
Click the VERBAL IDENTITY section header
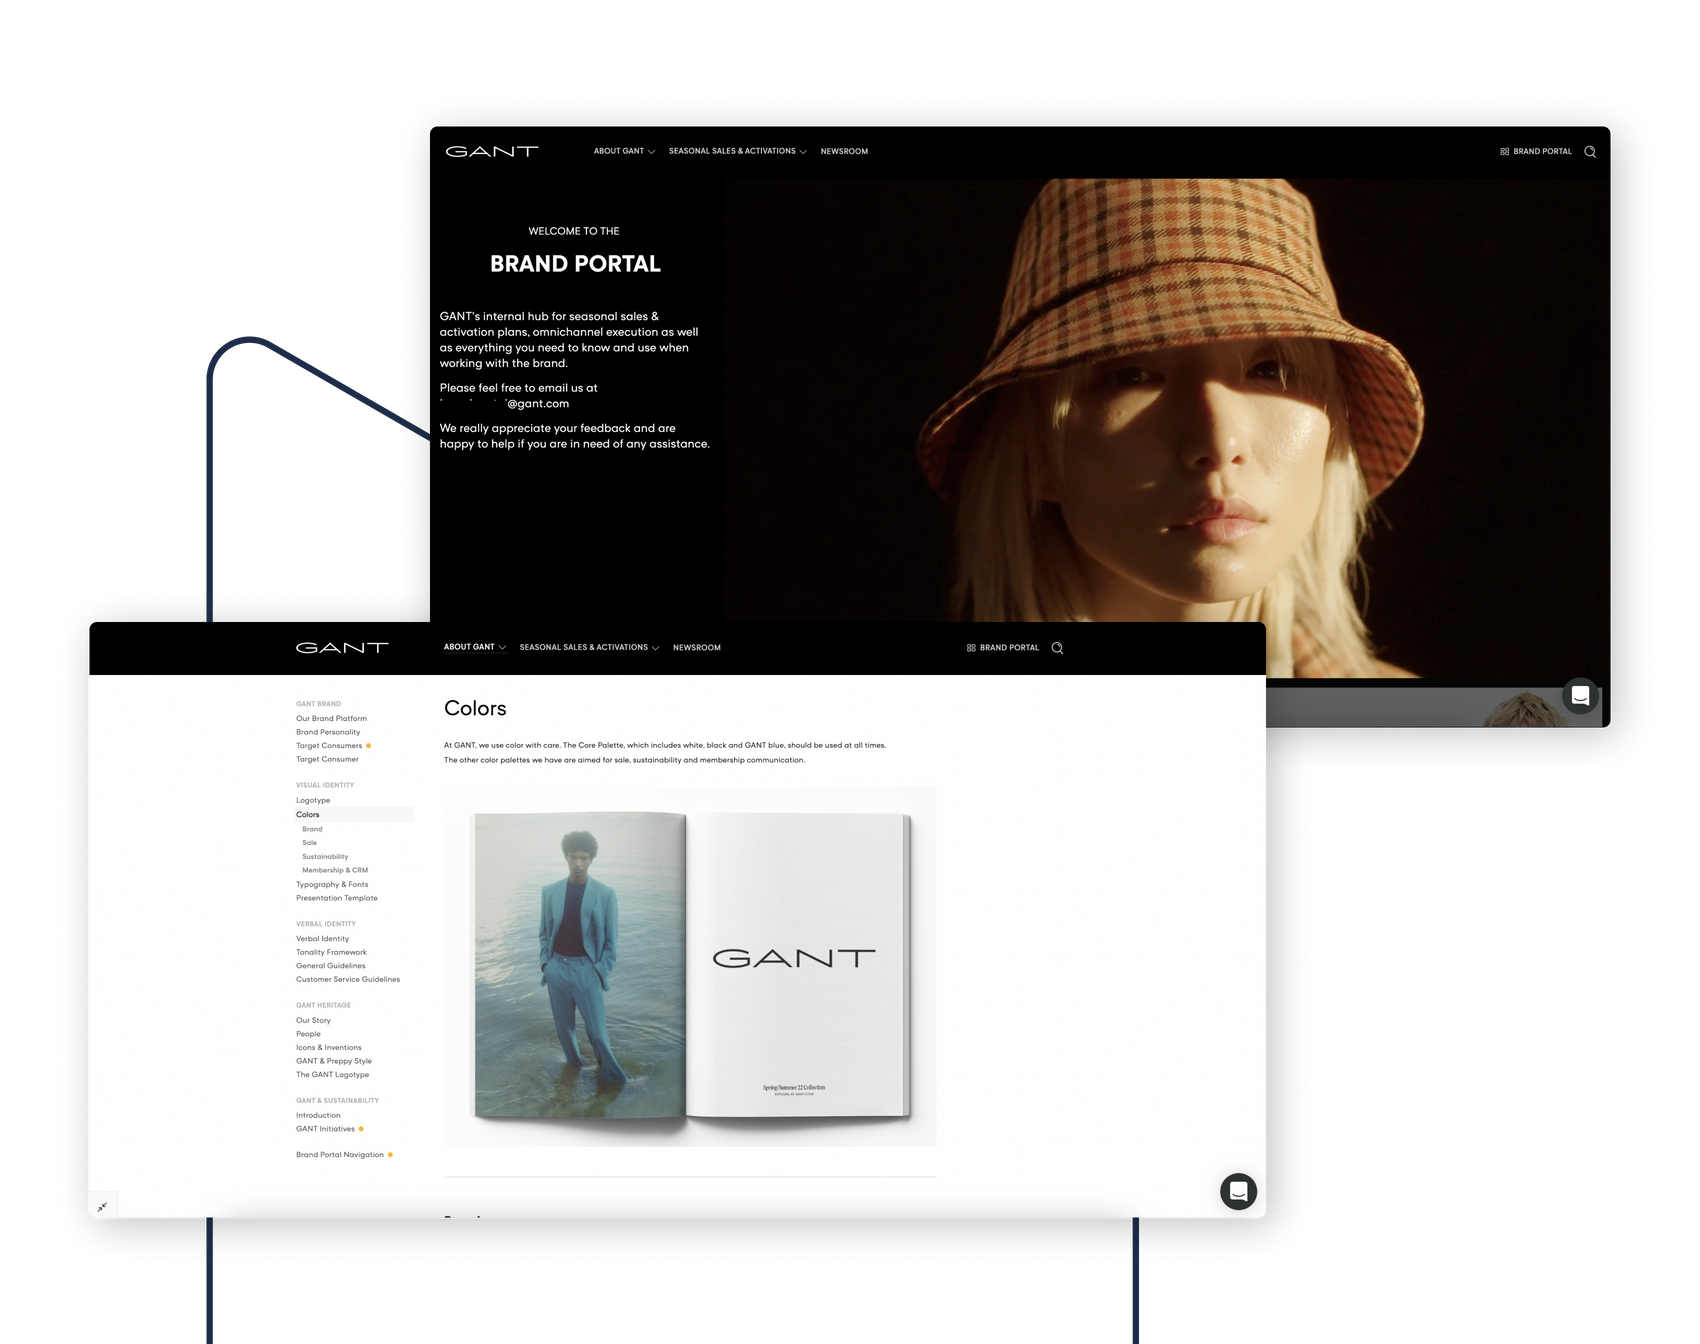(326, 924)
